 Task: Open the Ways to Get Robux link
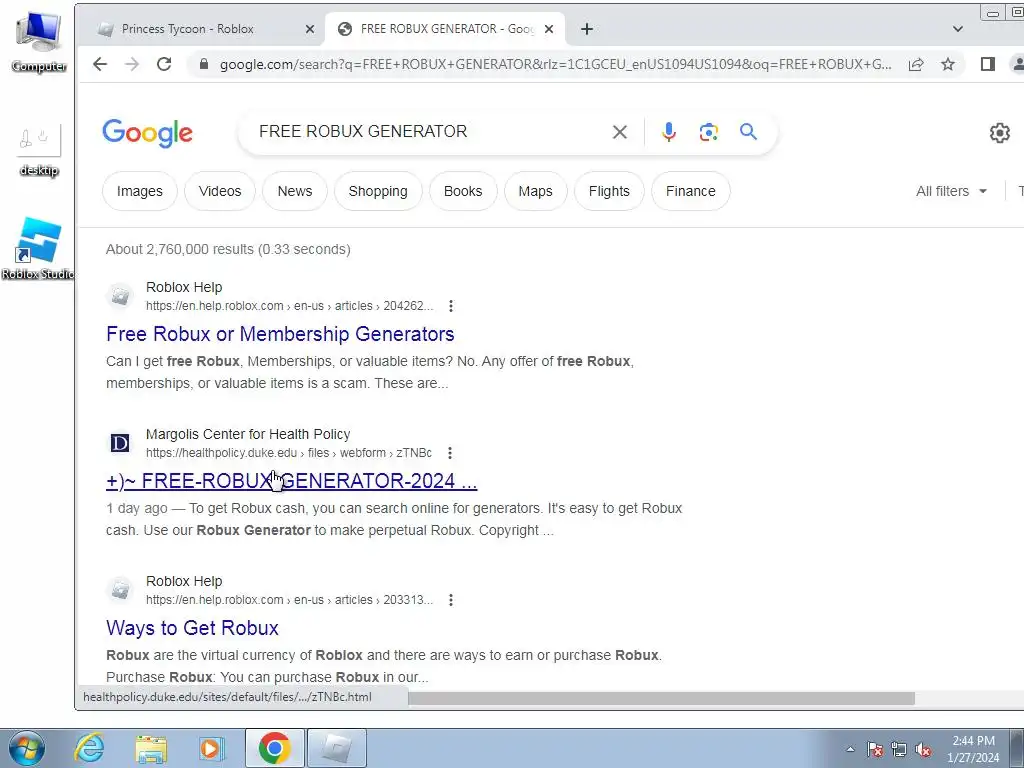point(193,628)
